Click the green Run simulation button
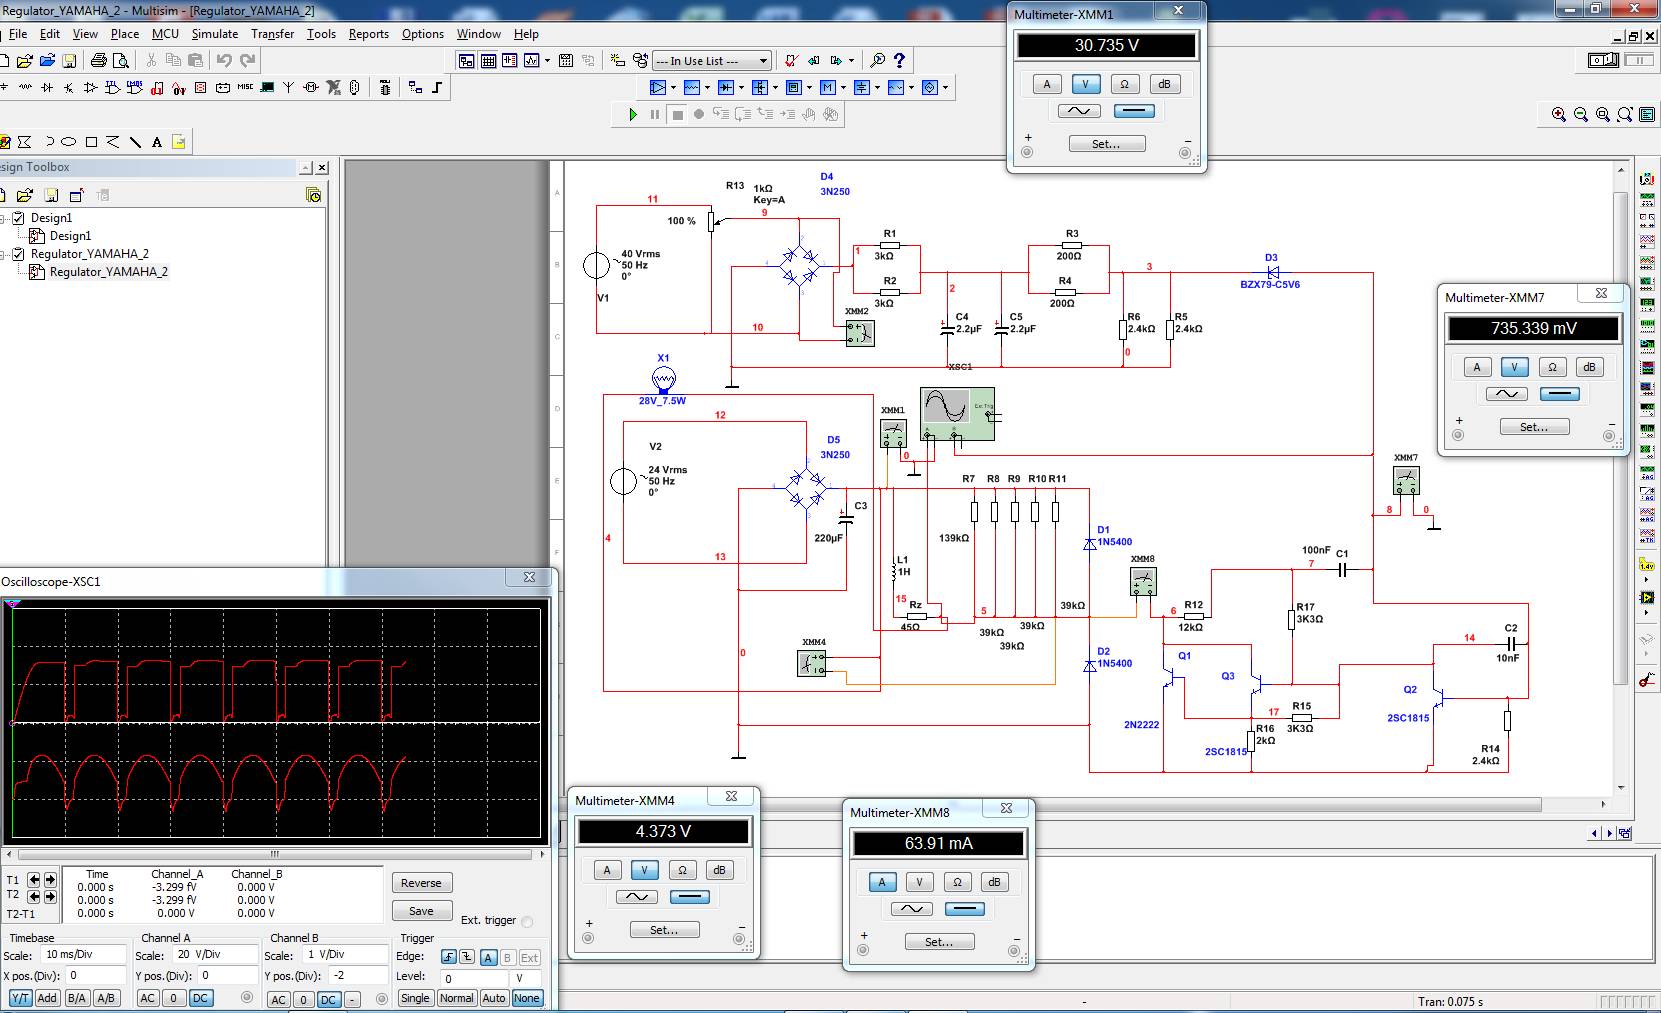1661x1013 pixels. (632, 115)
